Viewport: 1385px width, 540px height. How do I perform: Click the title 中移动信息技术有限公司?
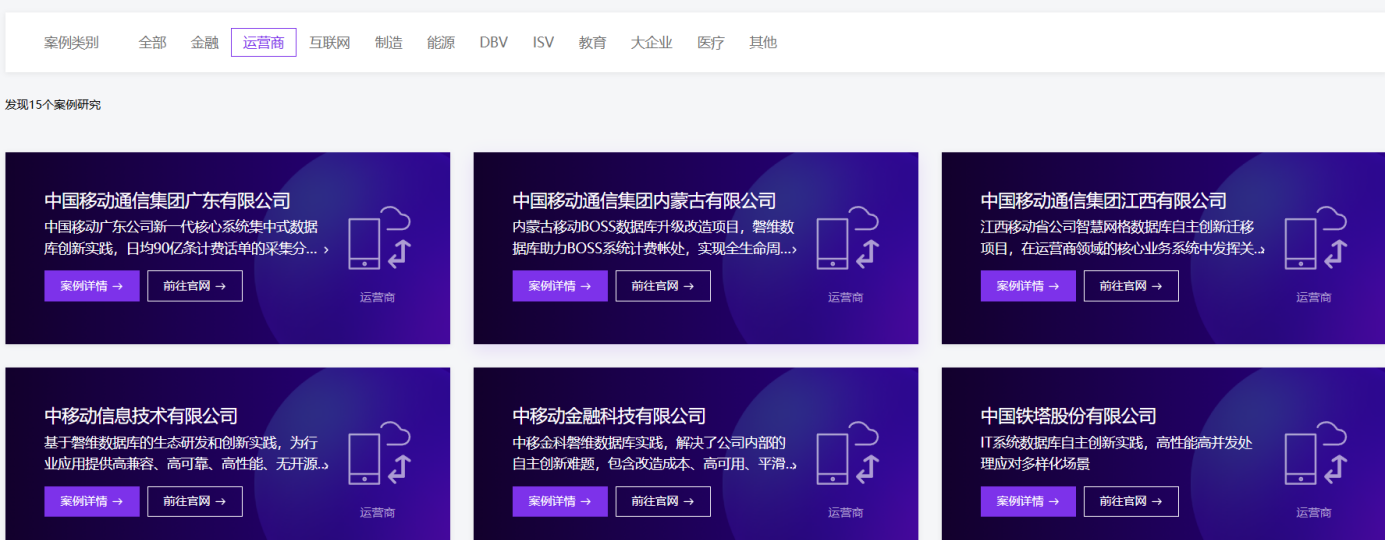tap(141, 416)
